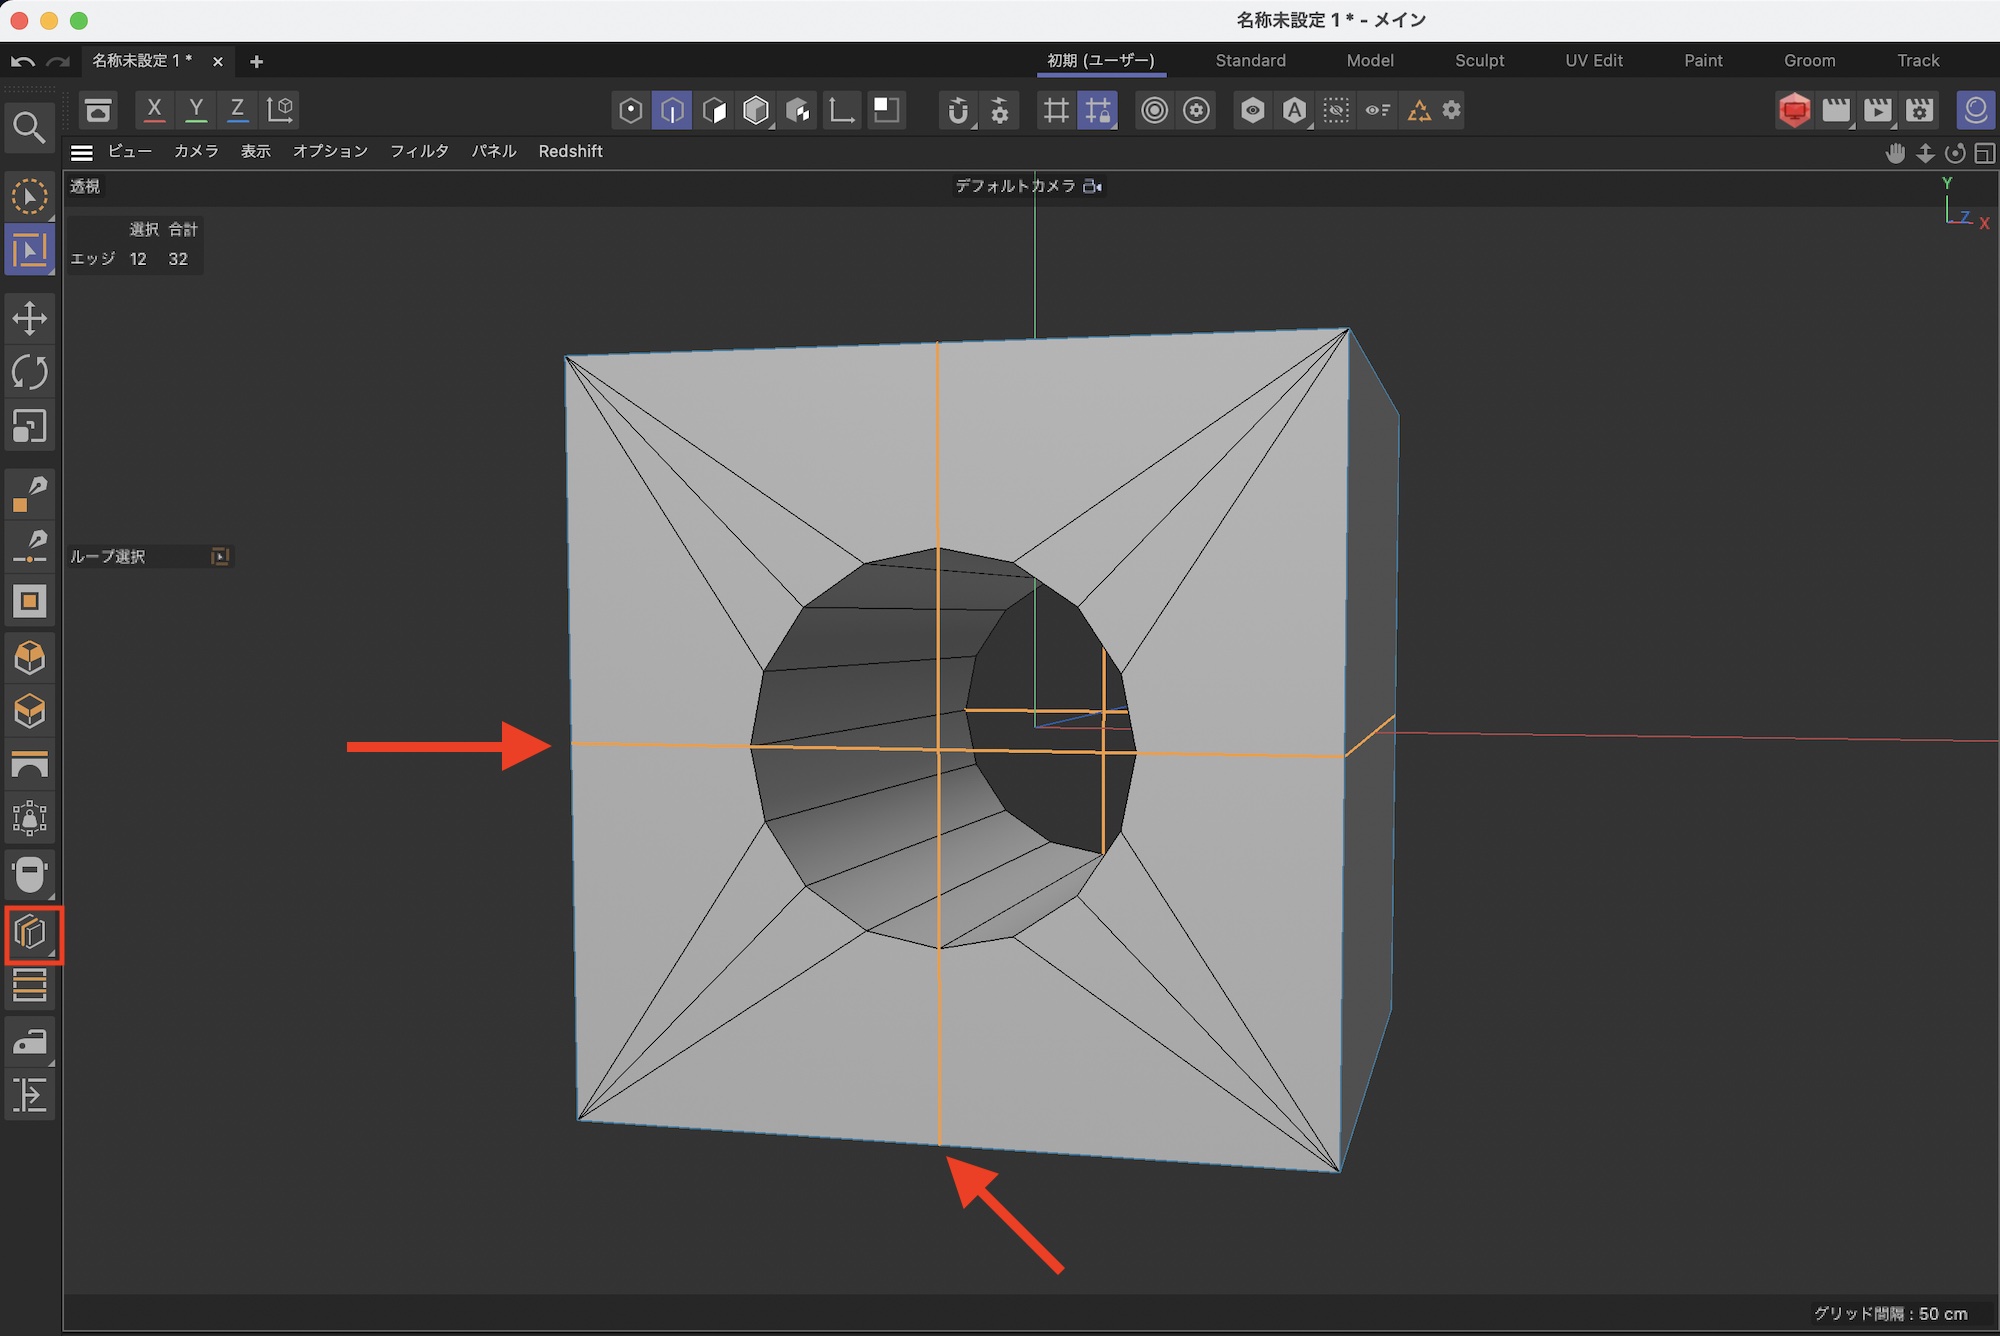Open the render settings clapperboard gear icon
Screen dimensions: 2000x1336
click(1920, 110)
